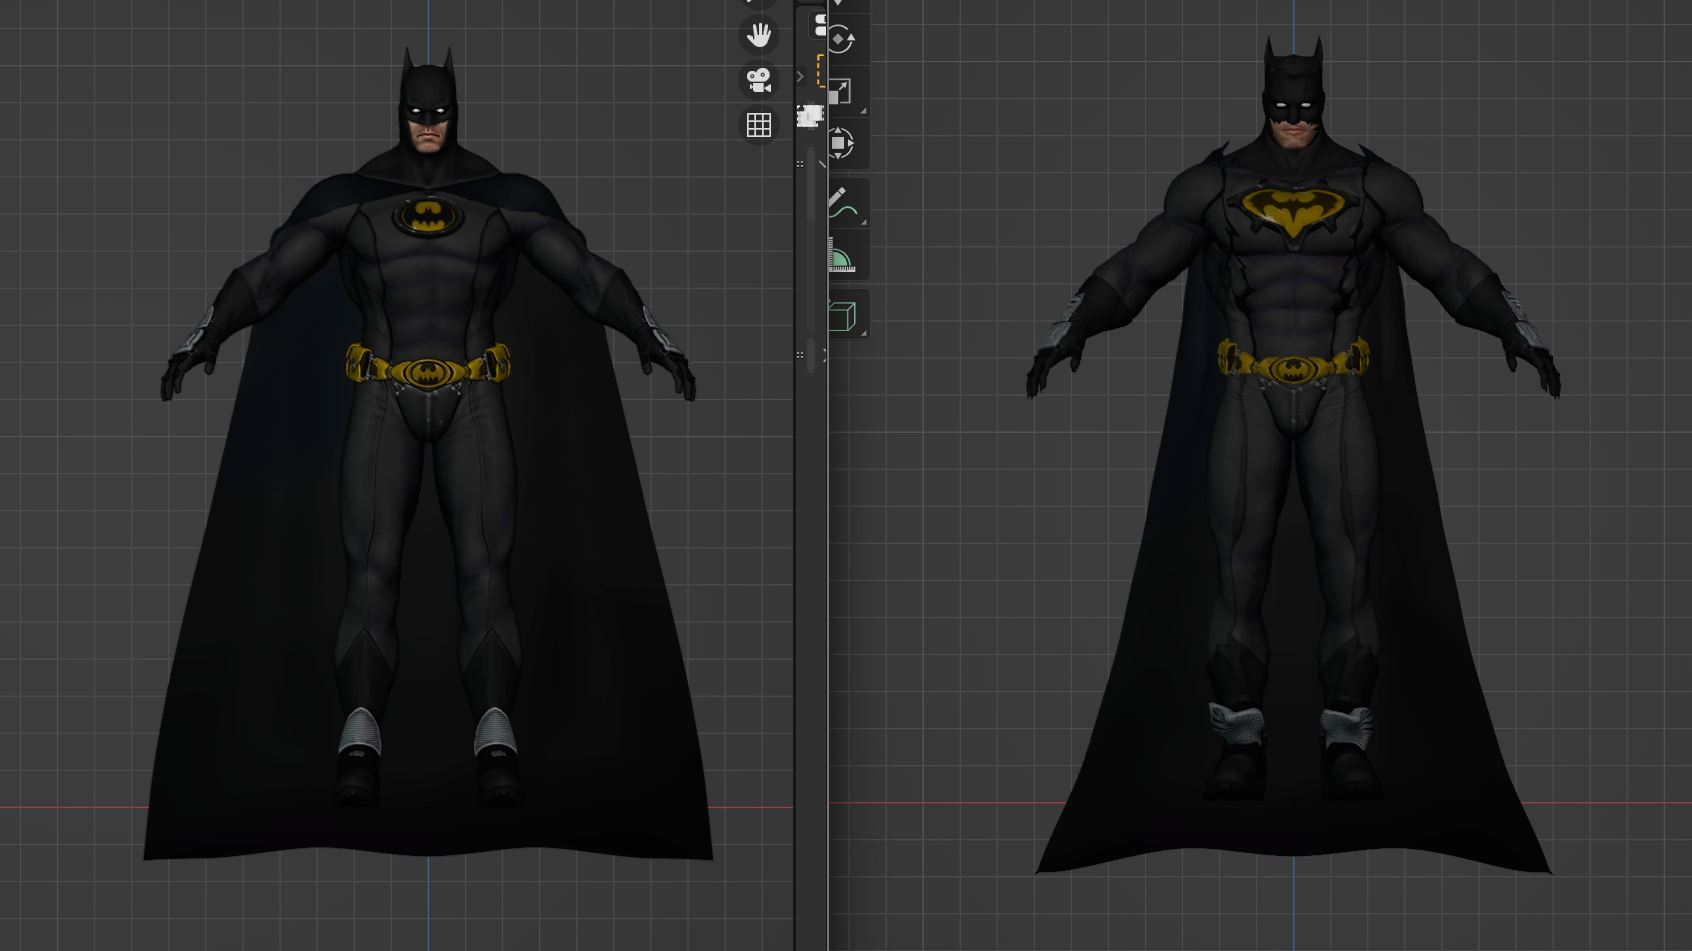Viewport: 1692px width, 951px height.
Task: Select the Scale tool
Action: pos(841,92)
